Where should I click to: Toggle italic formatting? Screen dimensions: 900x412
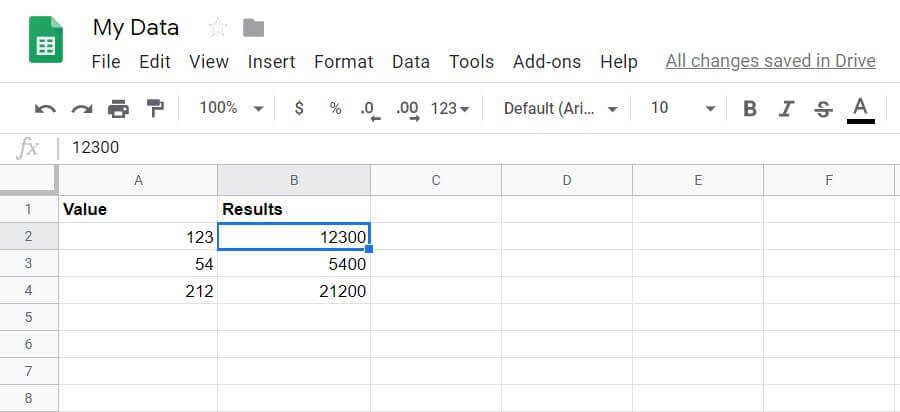coord(786,108)
